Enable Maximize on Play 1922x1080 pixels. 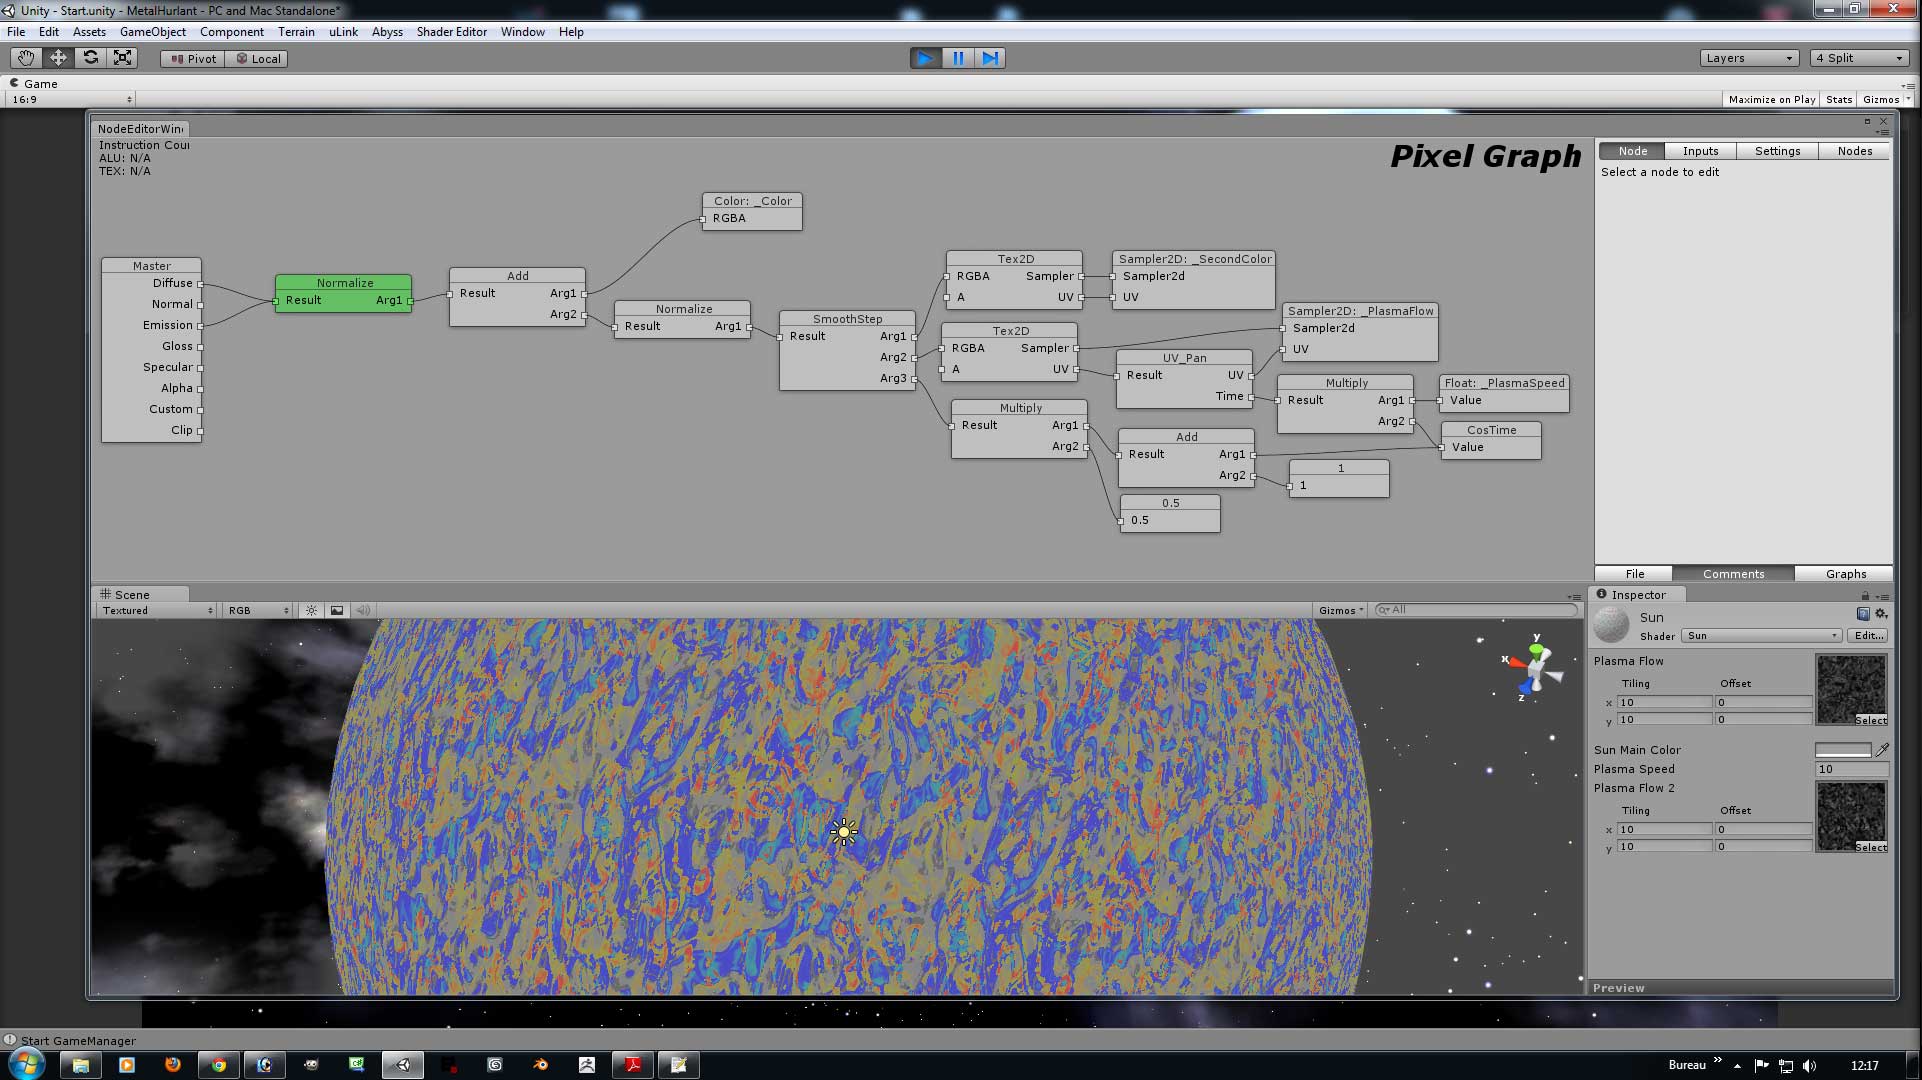[1771, 99]
